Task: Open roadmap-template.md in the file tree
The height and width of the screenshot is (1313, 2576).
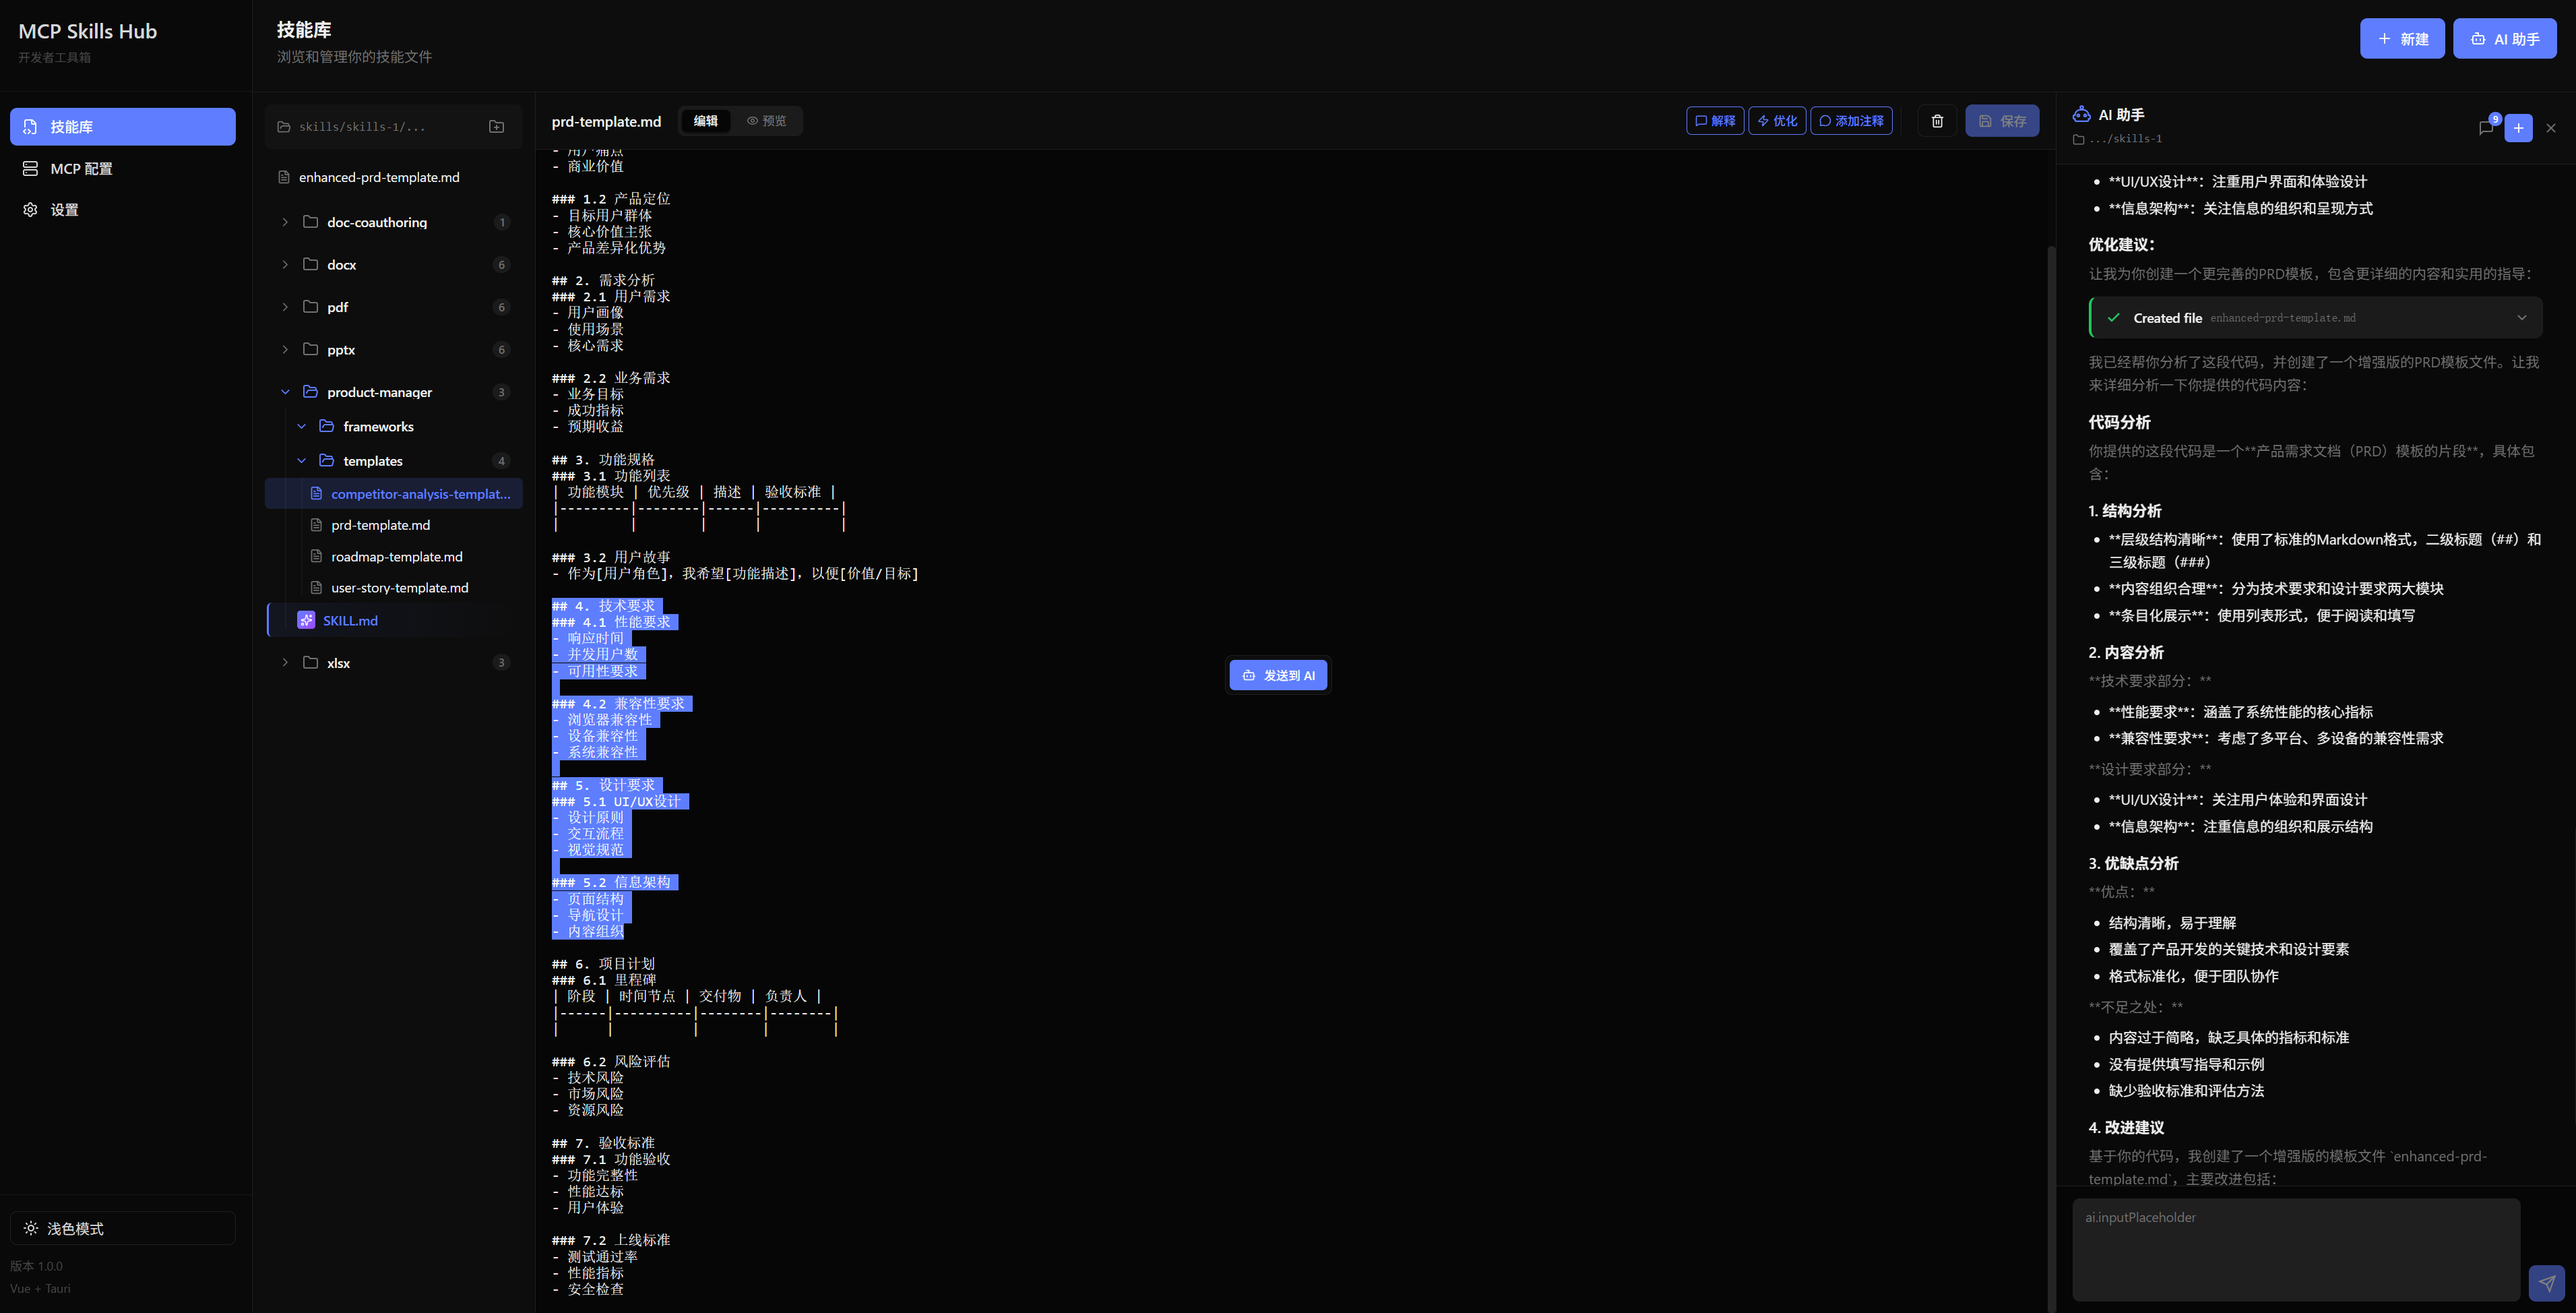Action: 396,557
